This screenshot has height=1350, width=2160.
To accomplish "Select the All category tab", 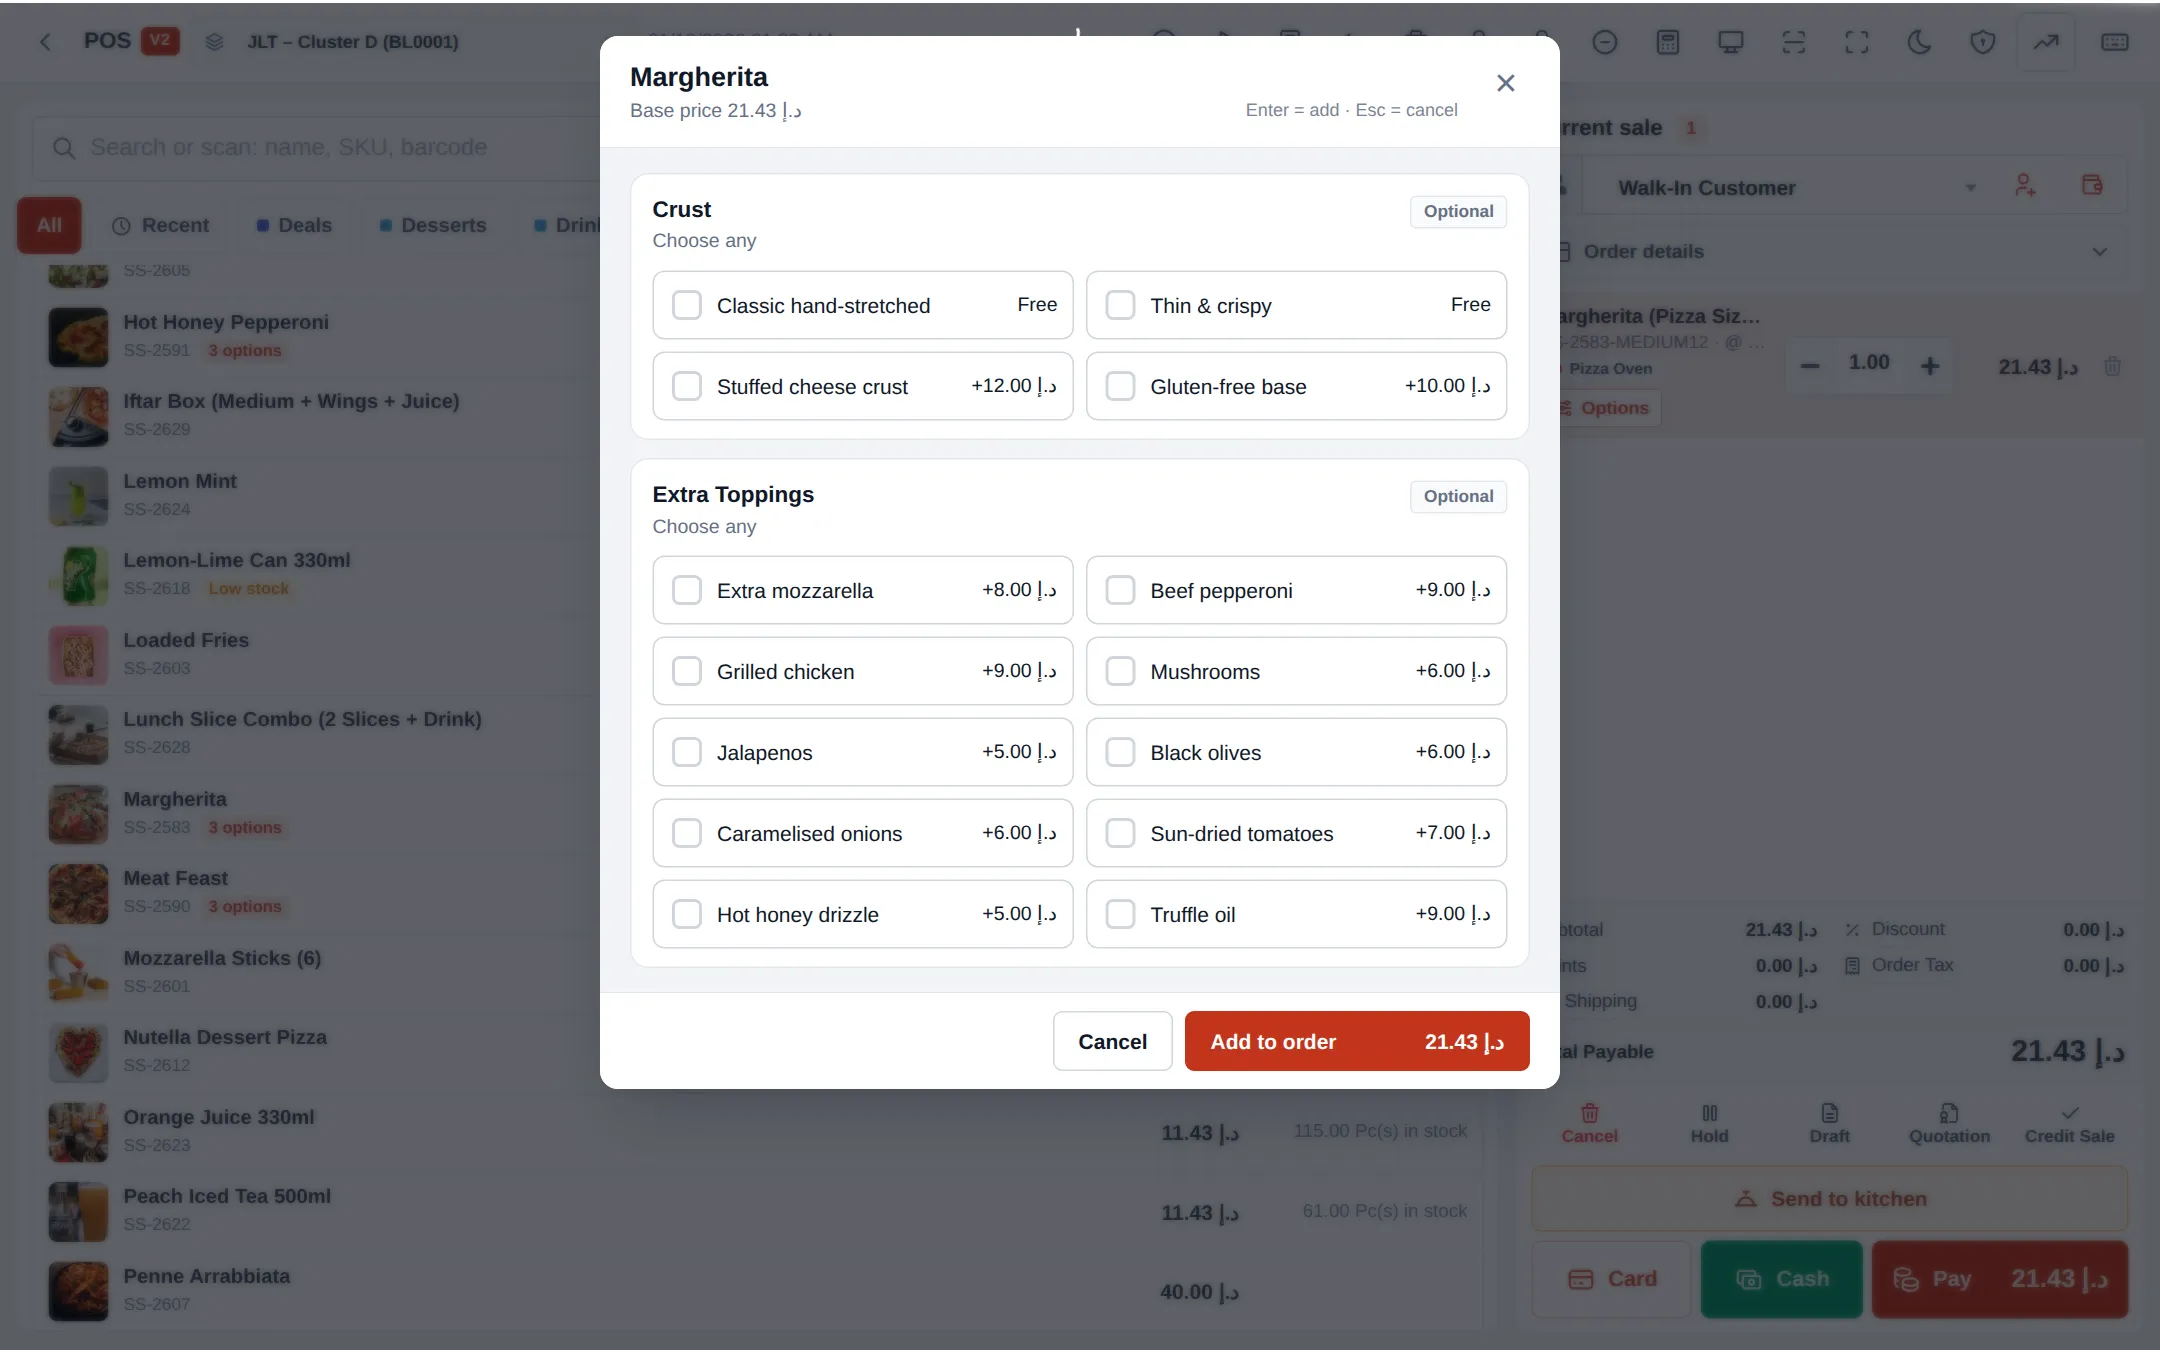I will (49, 225).
